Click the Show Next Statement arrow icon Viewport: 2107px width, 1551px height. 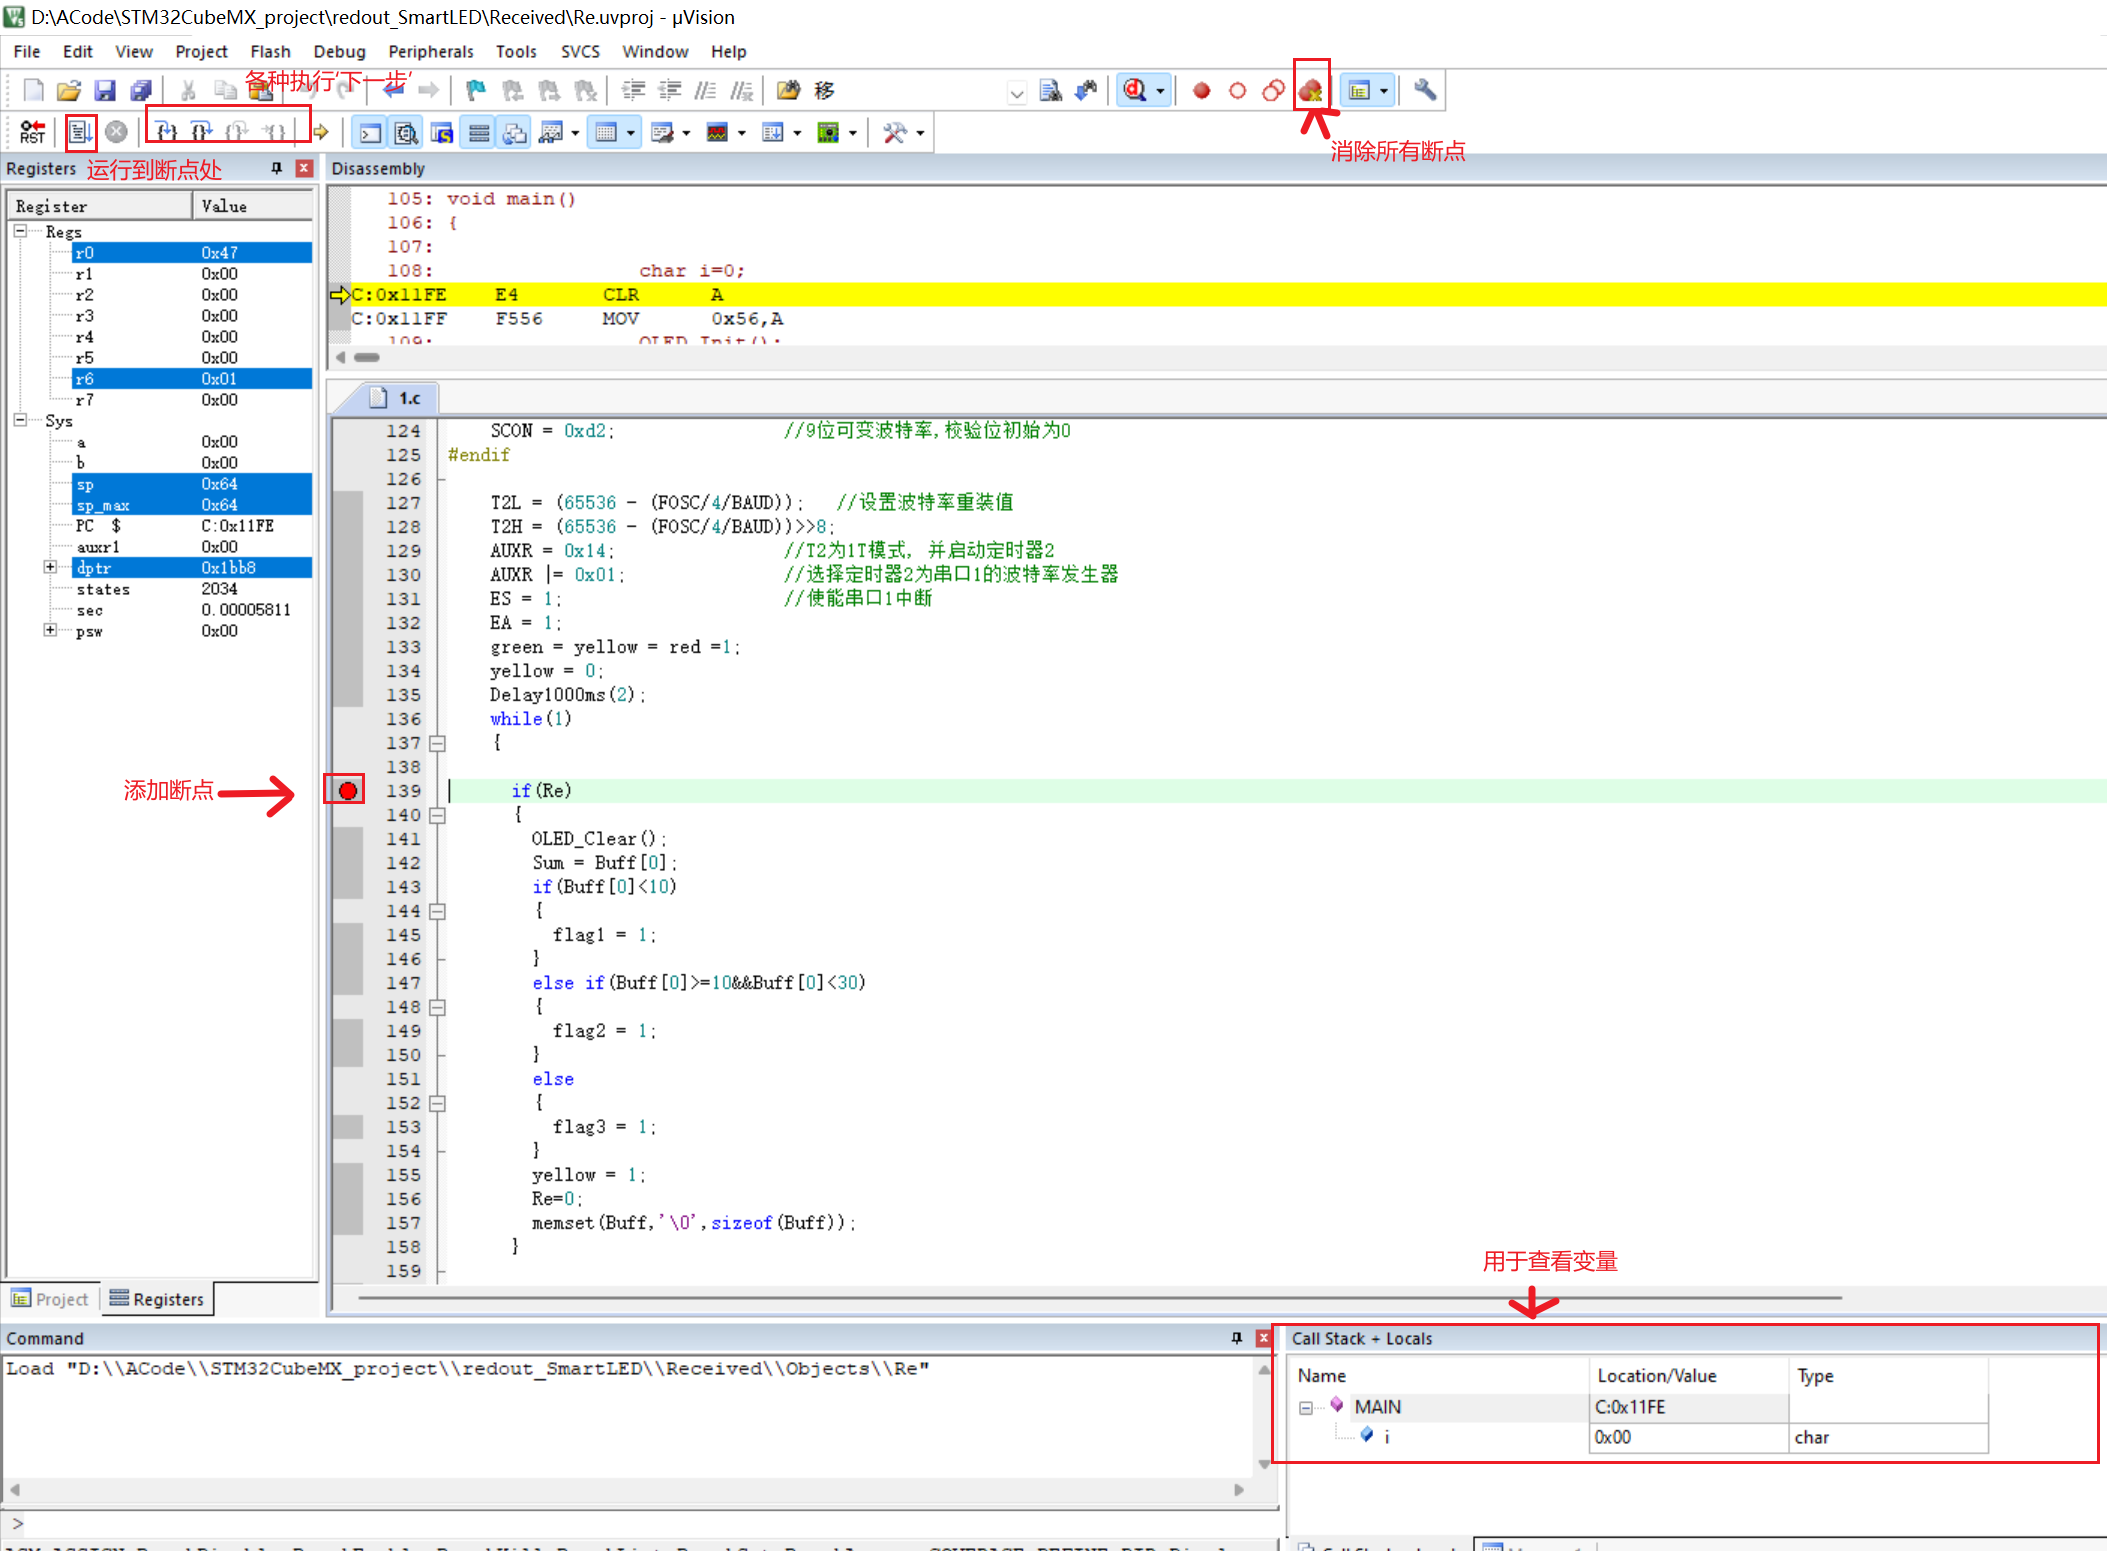[321, 132]
